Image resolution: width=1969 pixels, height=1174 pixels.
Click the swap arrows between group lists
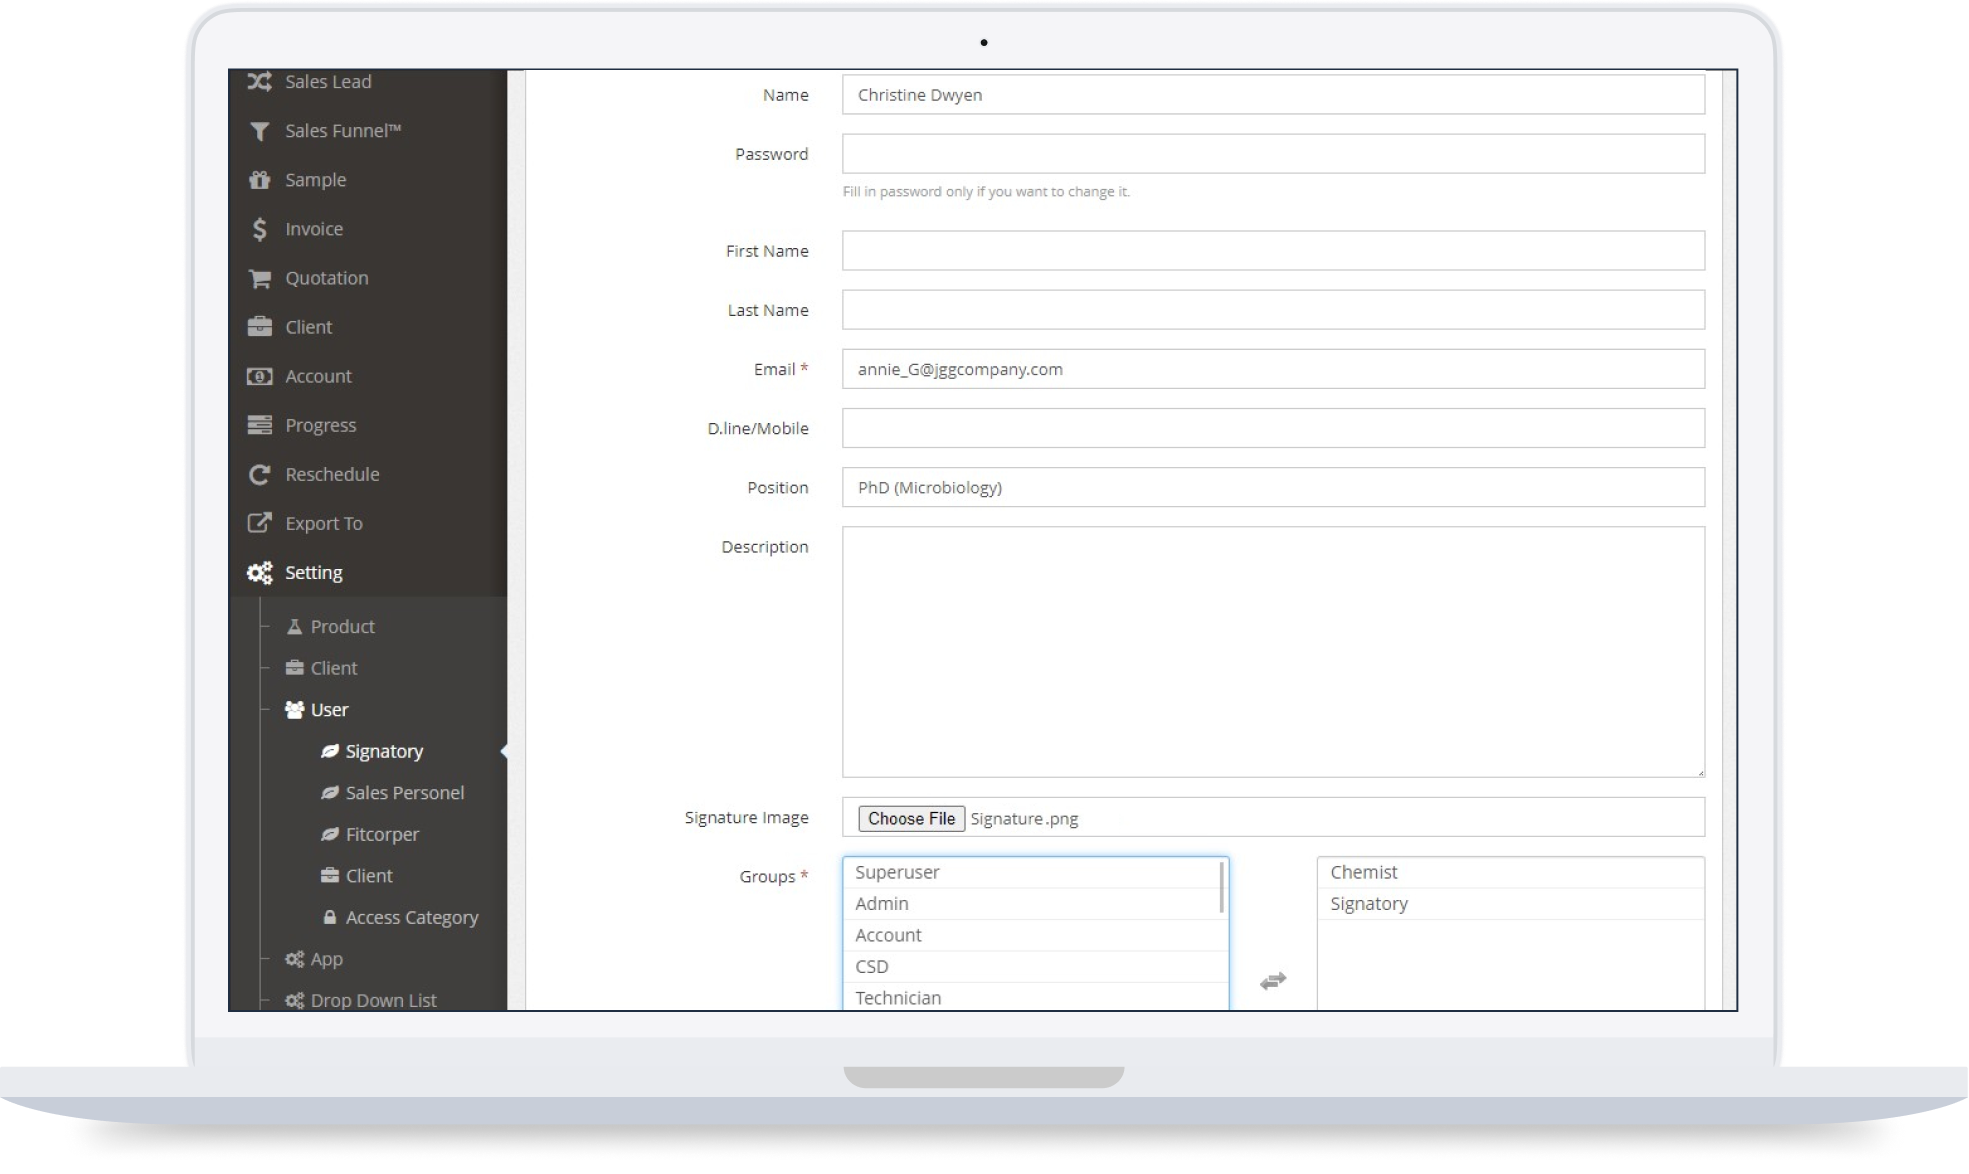(x=1272, y=981)
